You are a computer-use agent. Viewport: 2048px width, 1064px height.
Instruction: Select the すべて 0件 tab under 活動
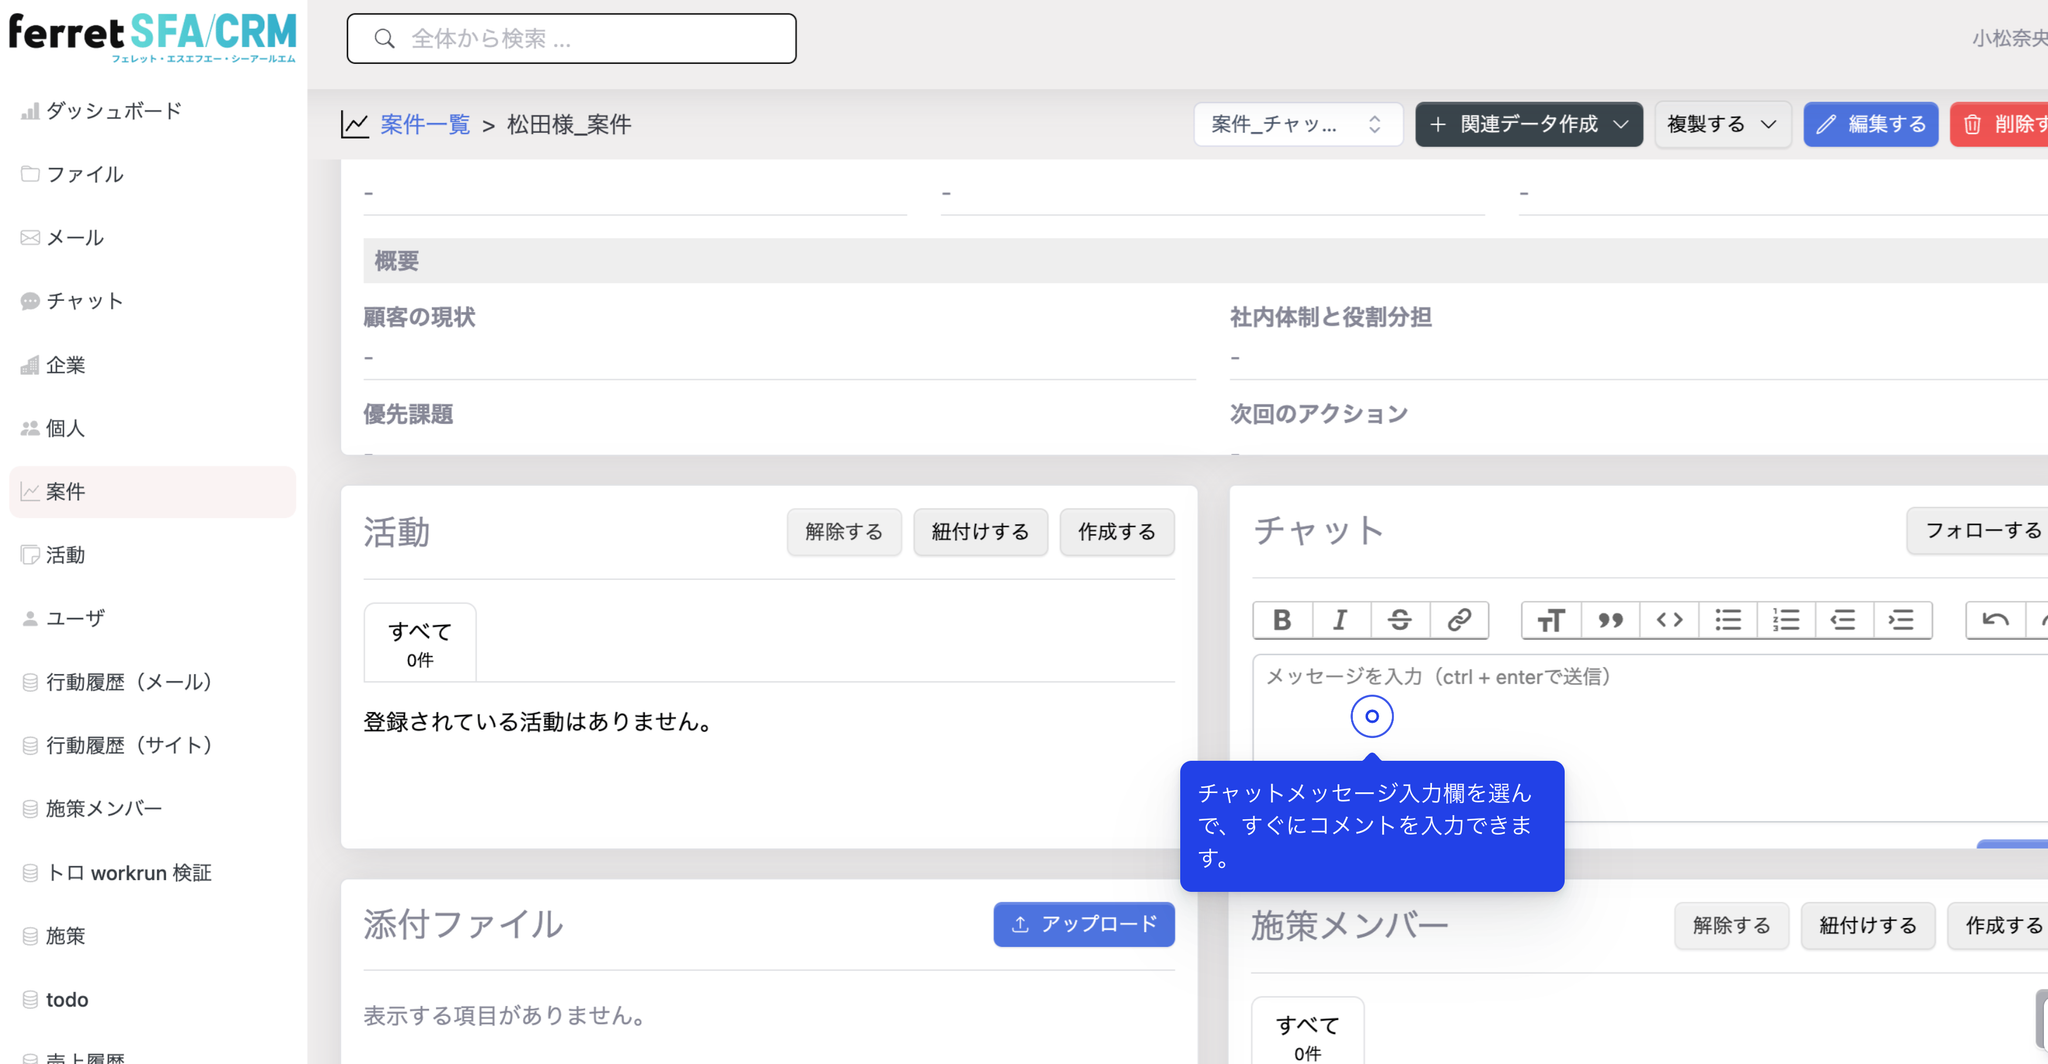point(420,643)
